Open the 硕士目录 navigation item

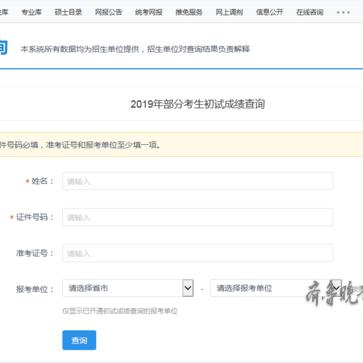[68, 12]
